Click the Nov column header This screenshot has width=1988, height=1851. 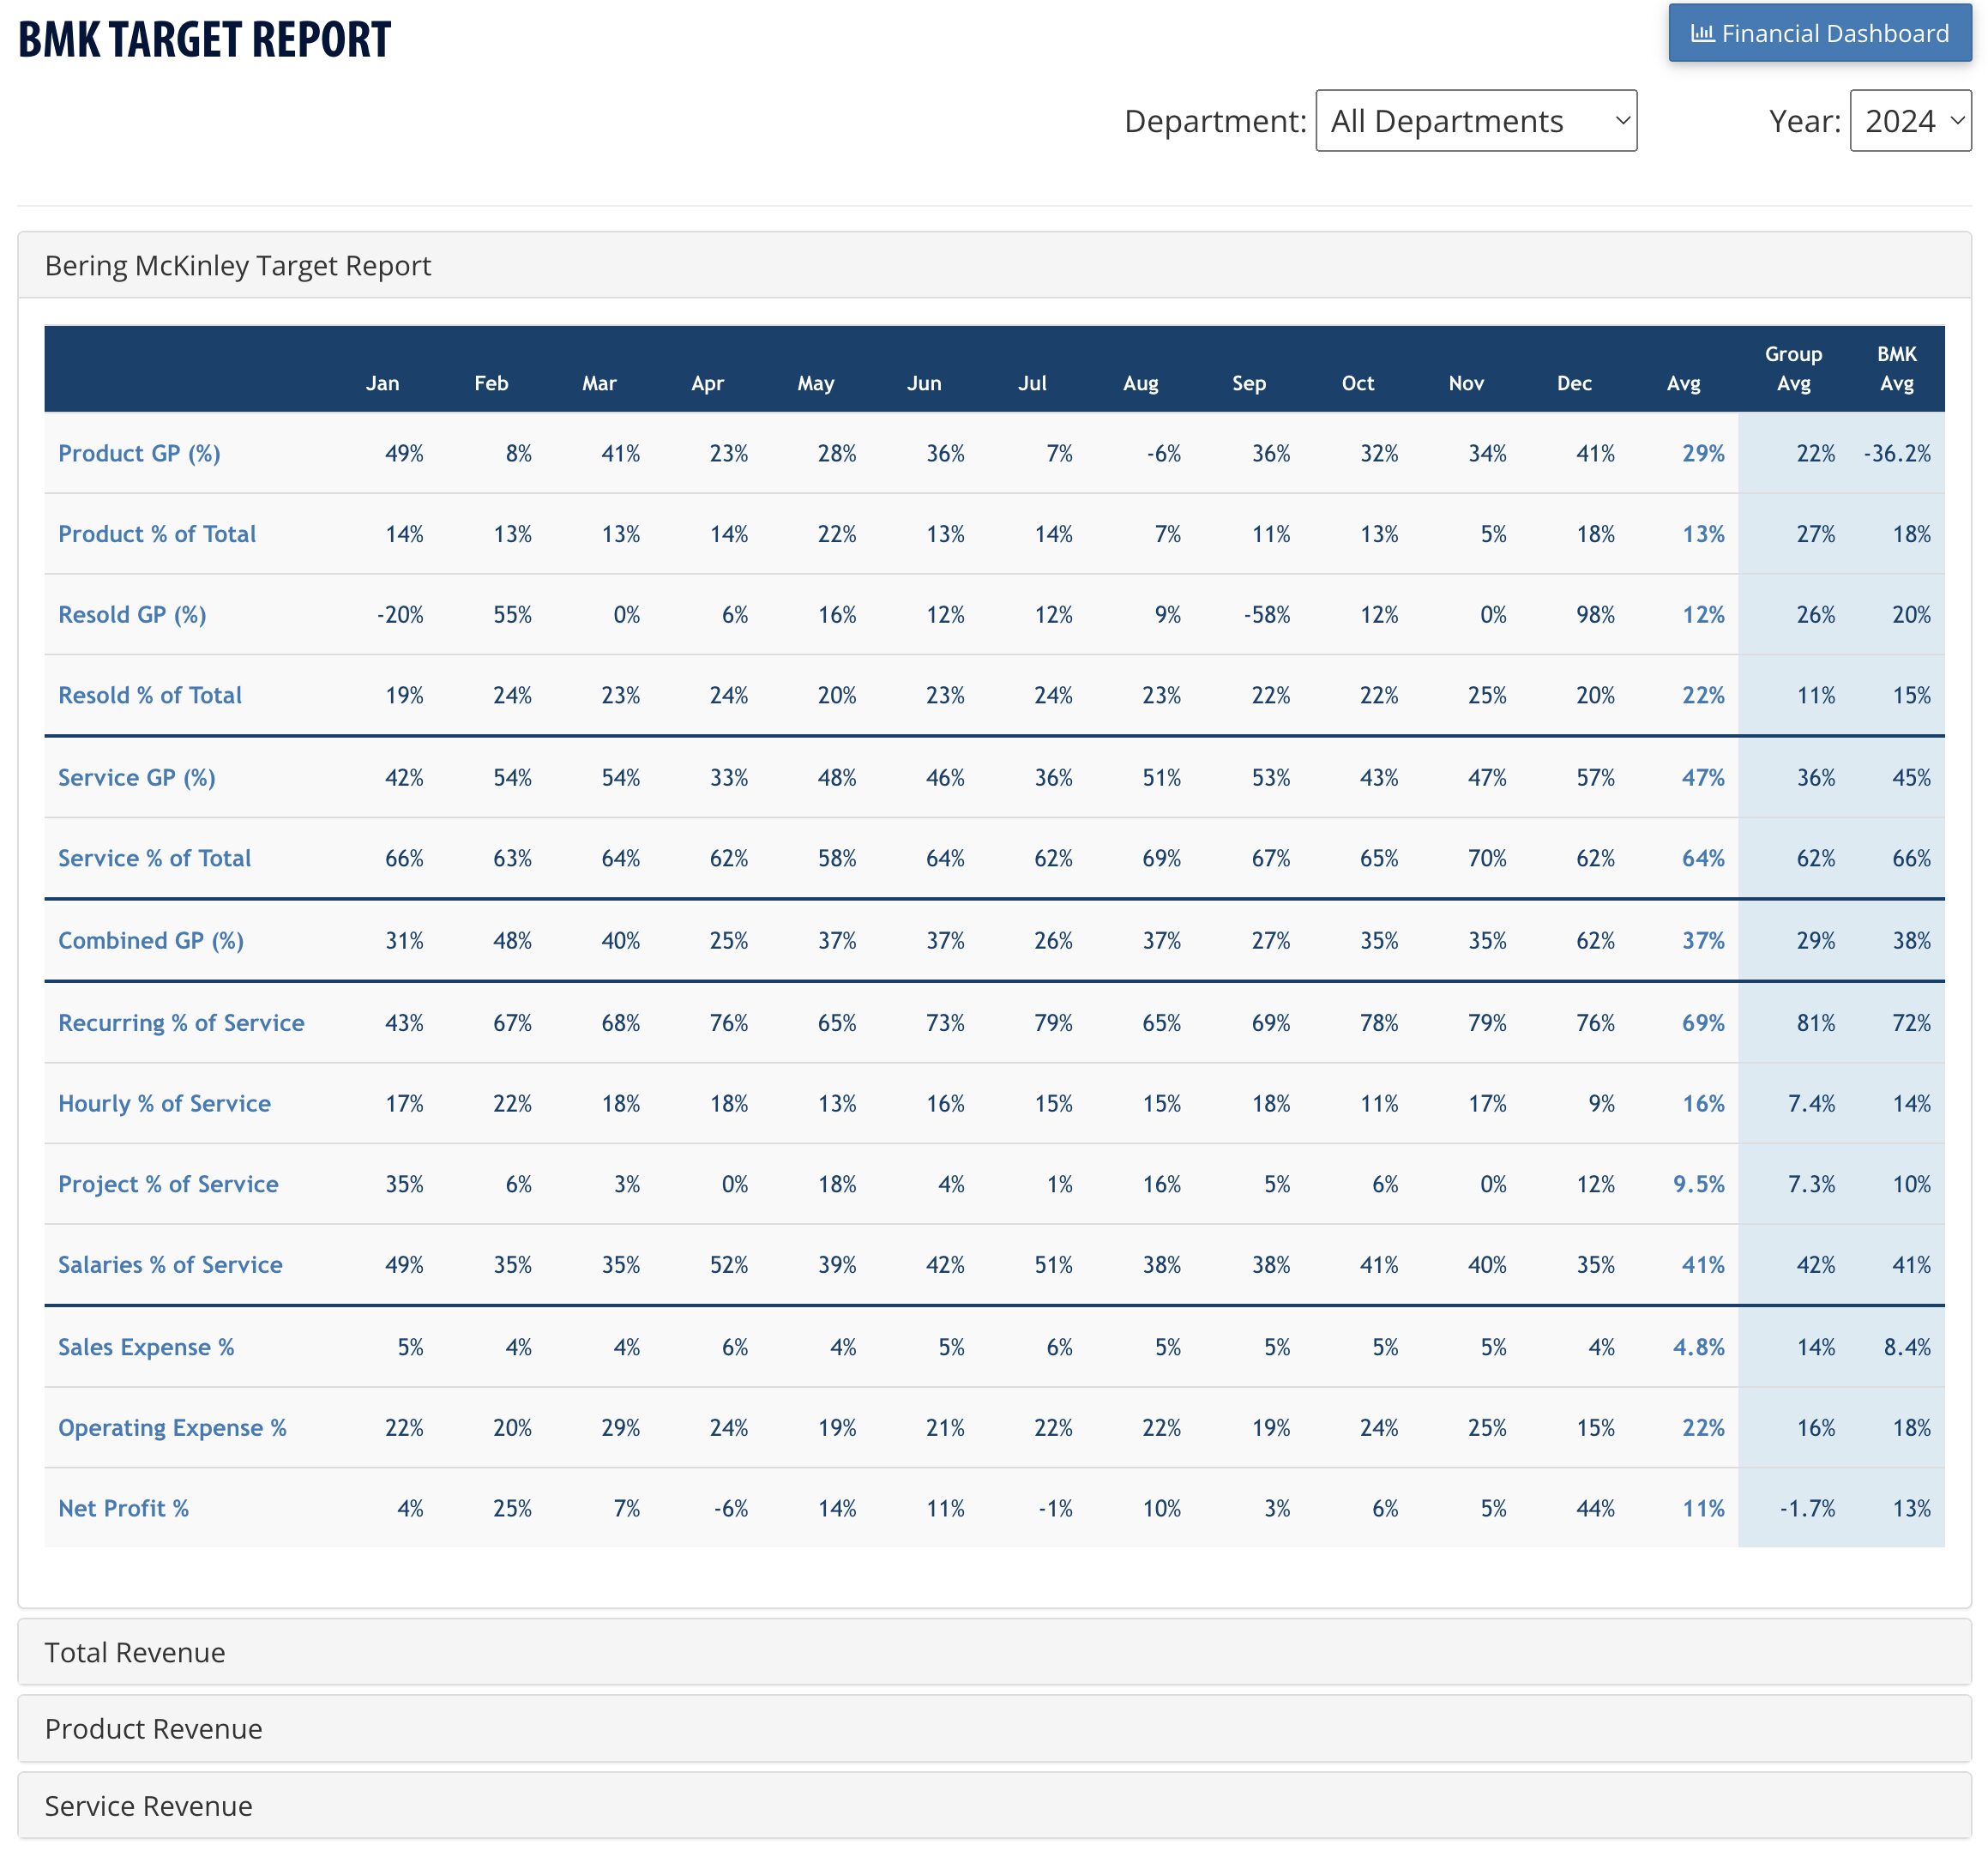point(1466,383)
